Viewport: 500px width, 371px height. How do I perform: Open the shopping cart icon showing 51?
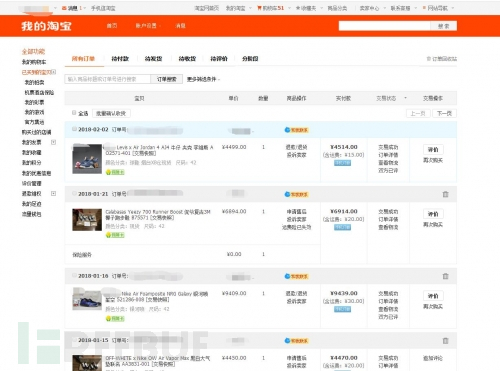click(x=270, y=8)
